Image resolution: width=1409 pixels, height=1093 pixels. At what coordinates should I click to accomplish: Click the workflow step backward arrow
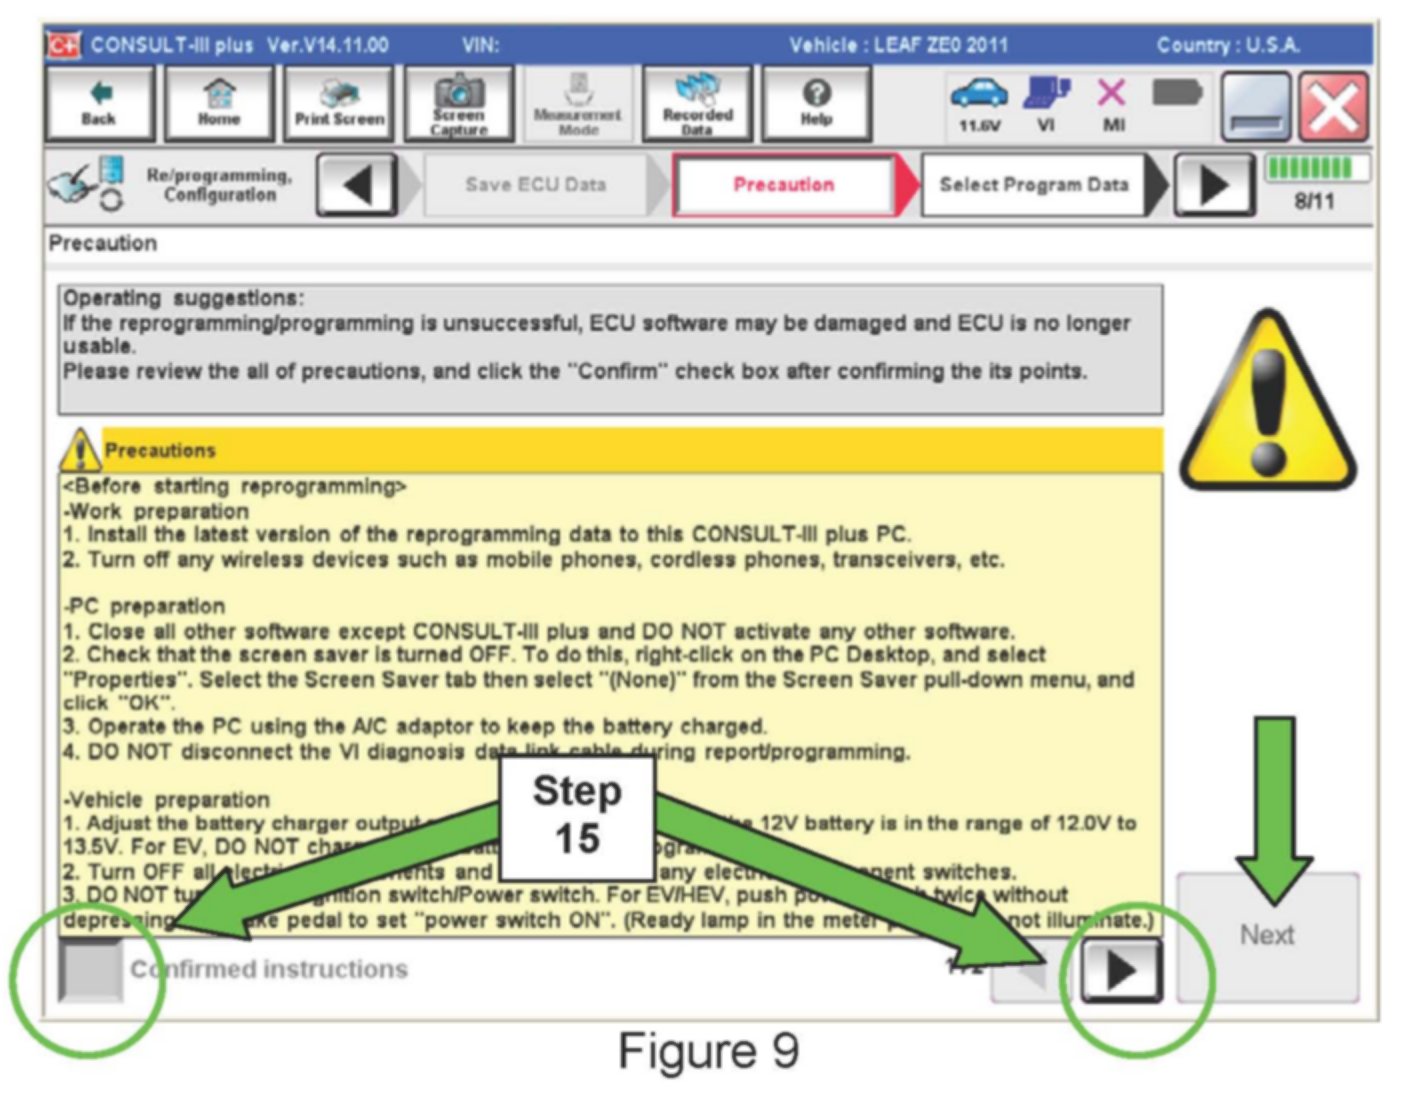click(x=356, y=185)
